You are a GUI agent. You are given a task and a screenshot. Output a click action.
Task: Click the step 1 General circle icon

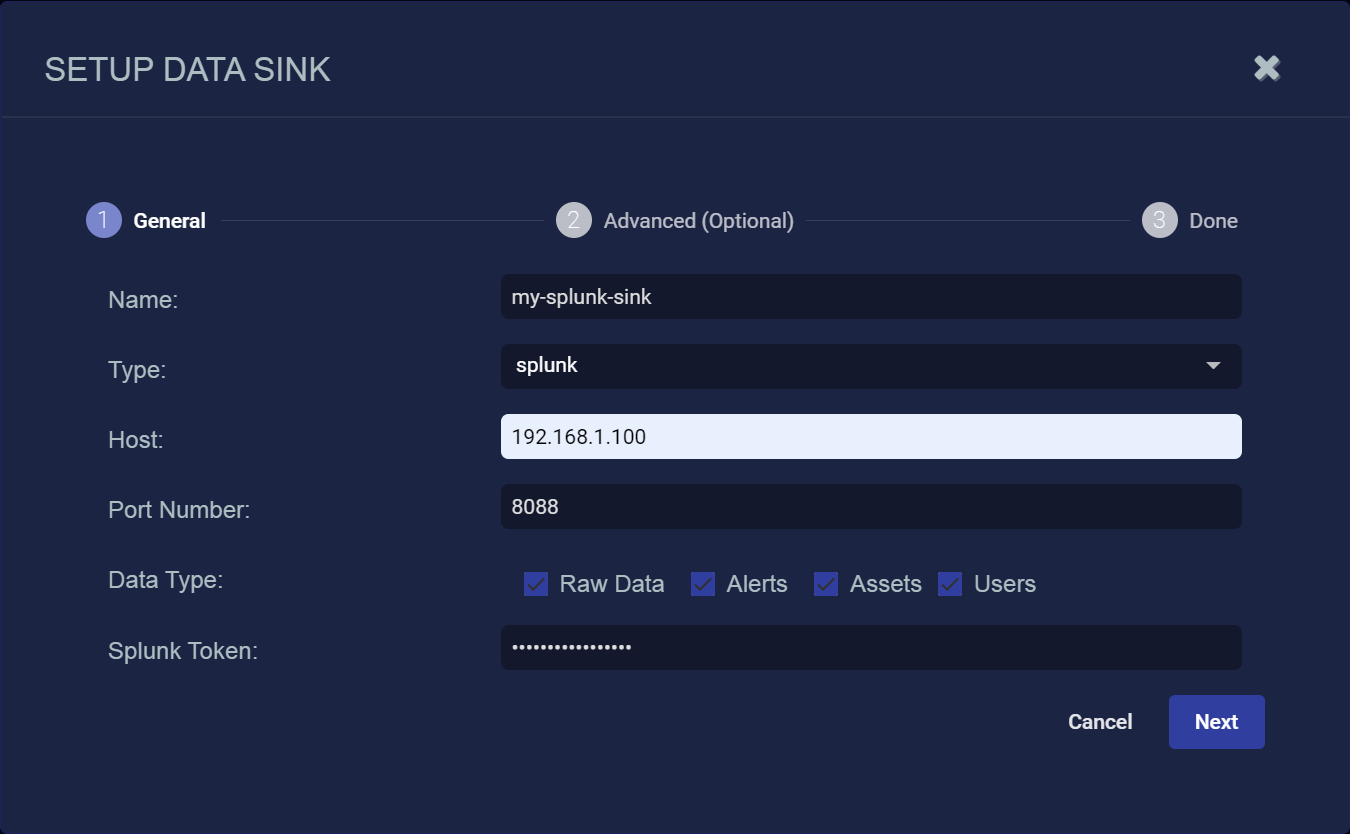(x=104, y=221)
